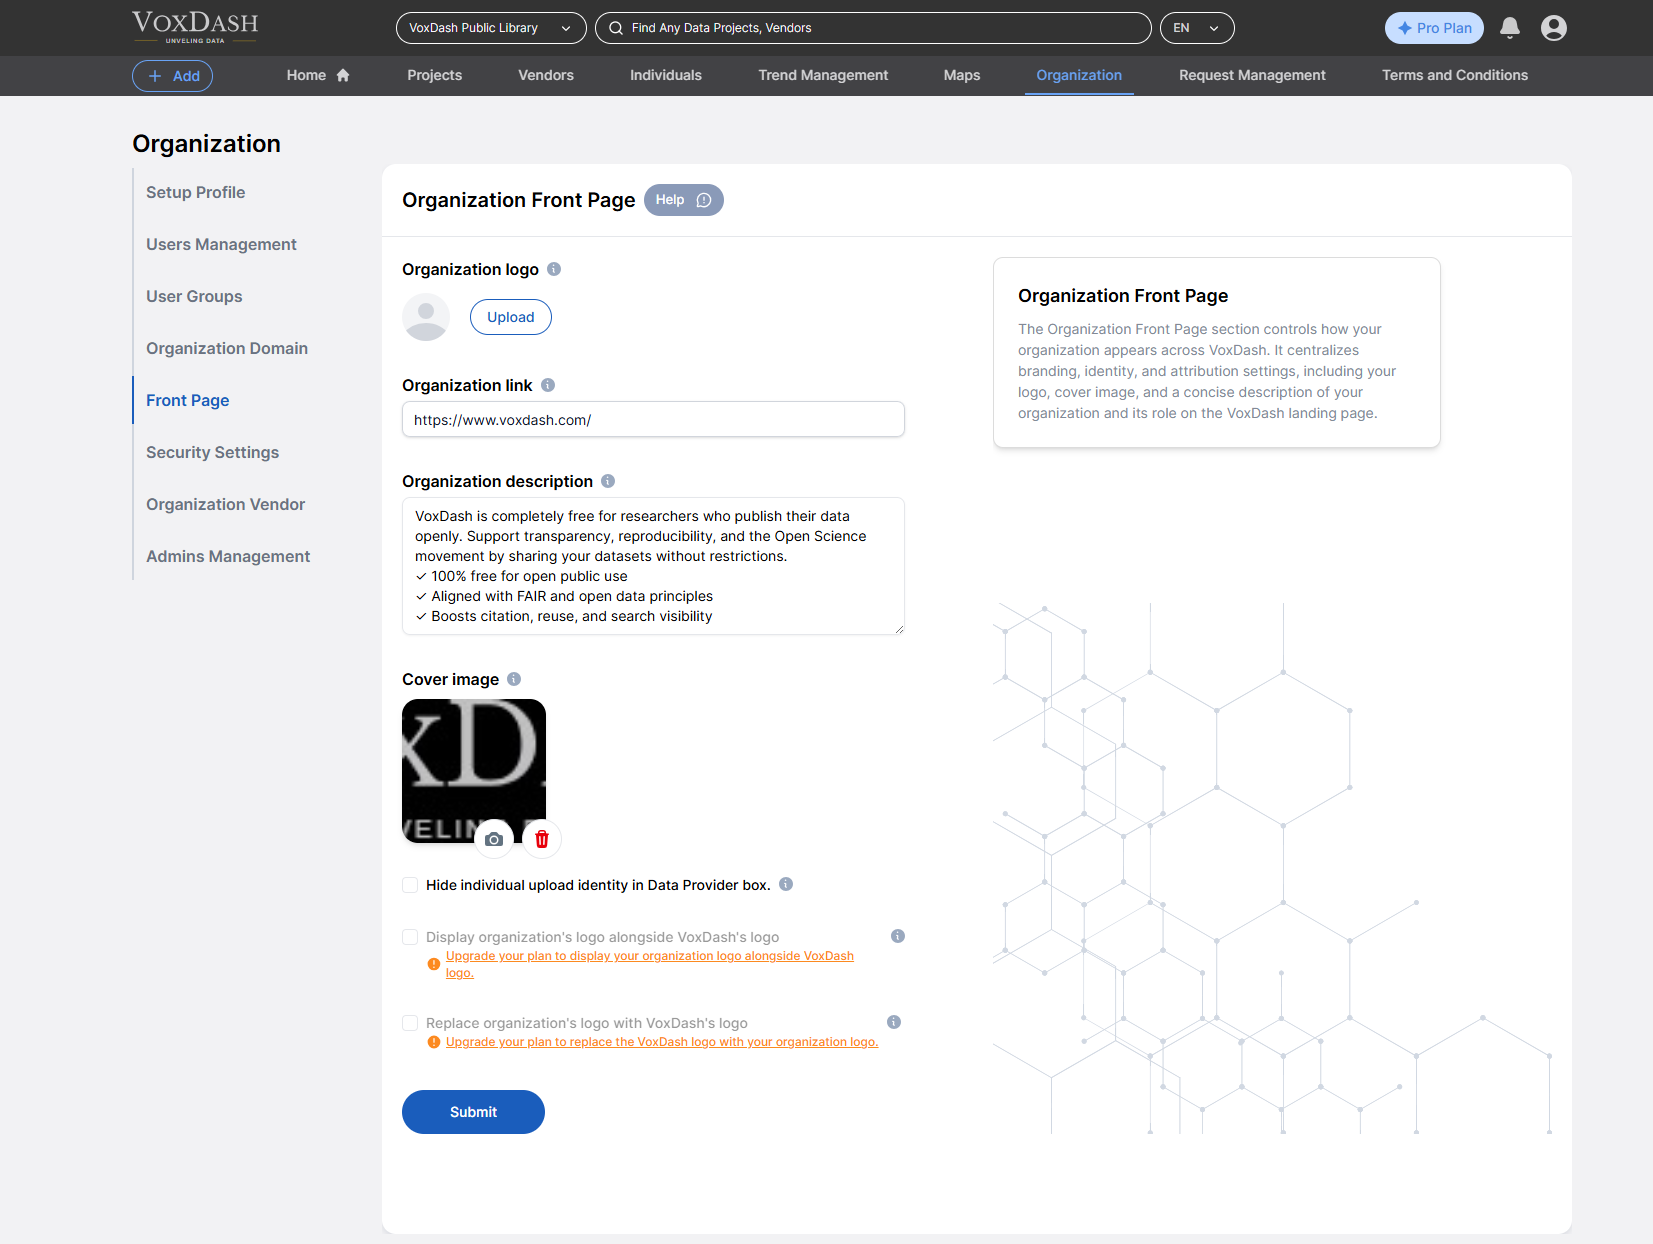Select the Organization menu item

[1079, 75]
